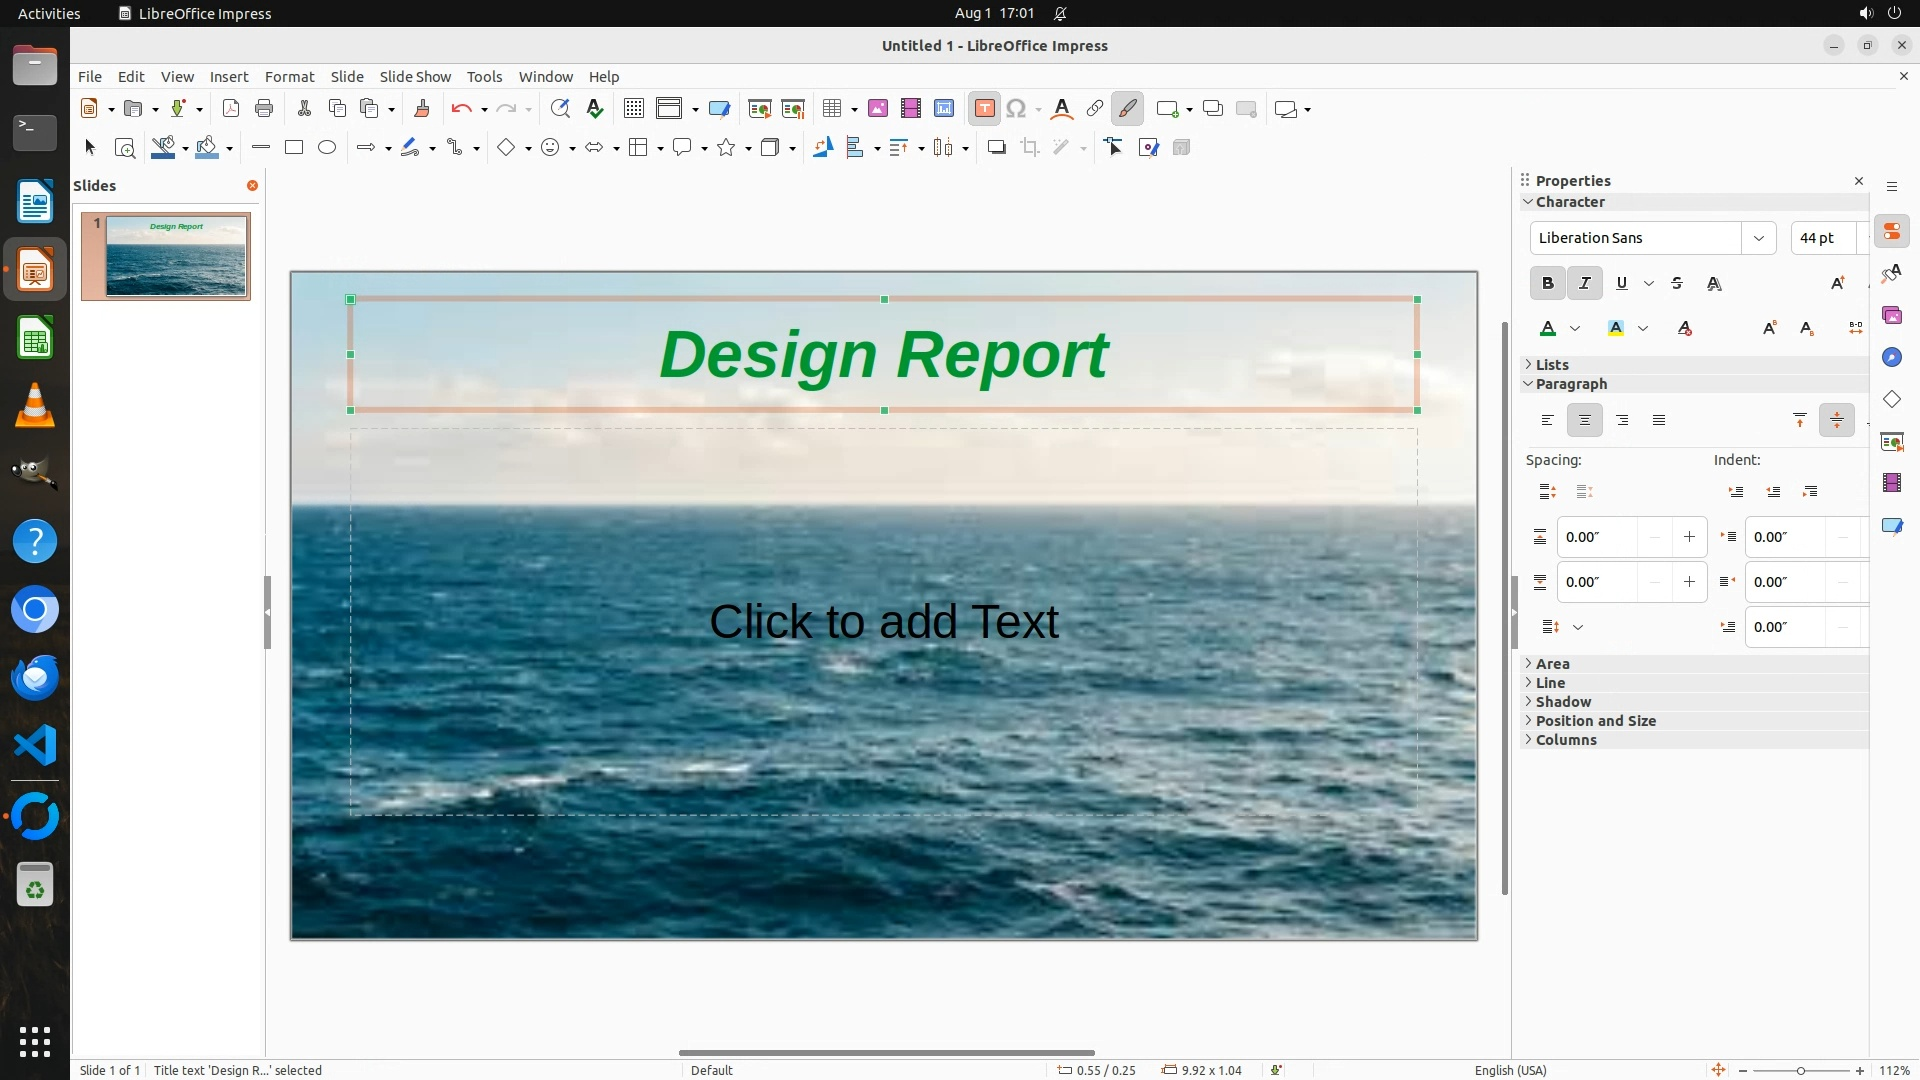Open the Slide Show menu
Image resolution: width=1920 pixels, height=1080 pixels.
[x=415, y=77]
